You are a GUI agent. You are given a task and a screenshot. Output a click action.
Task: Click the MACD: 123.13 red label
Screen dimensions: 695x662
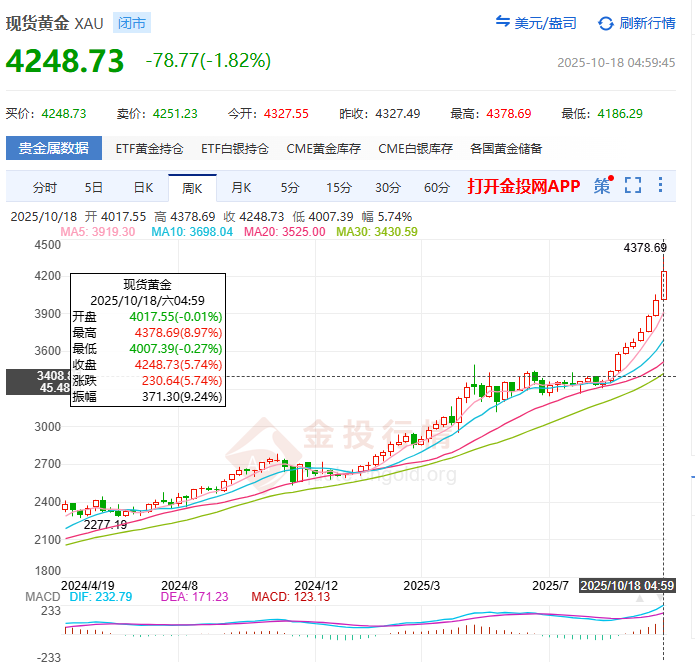[291, 597]
